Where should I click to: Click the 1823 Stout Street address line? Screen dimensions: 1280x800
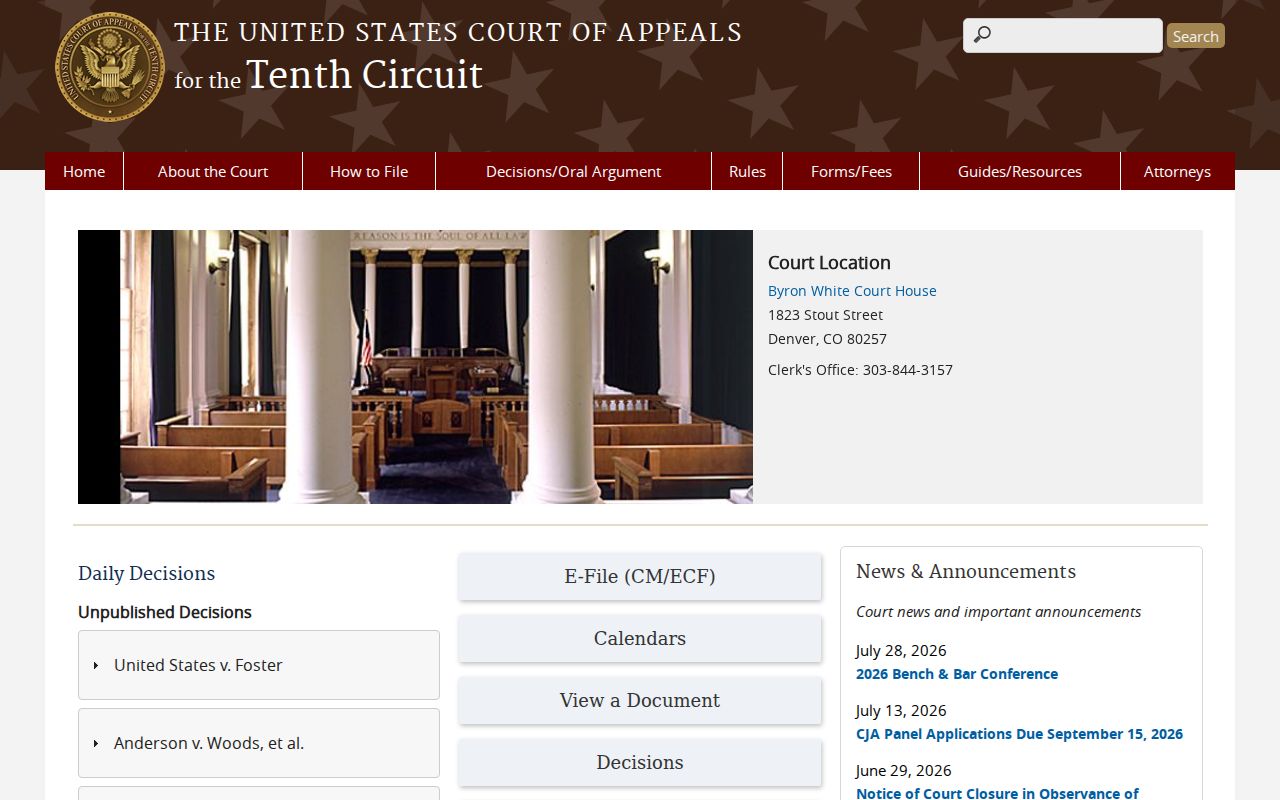pyautogui.click(x=825, y=315)
